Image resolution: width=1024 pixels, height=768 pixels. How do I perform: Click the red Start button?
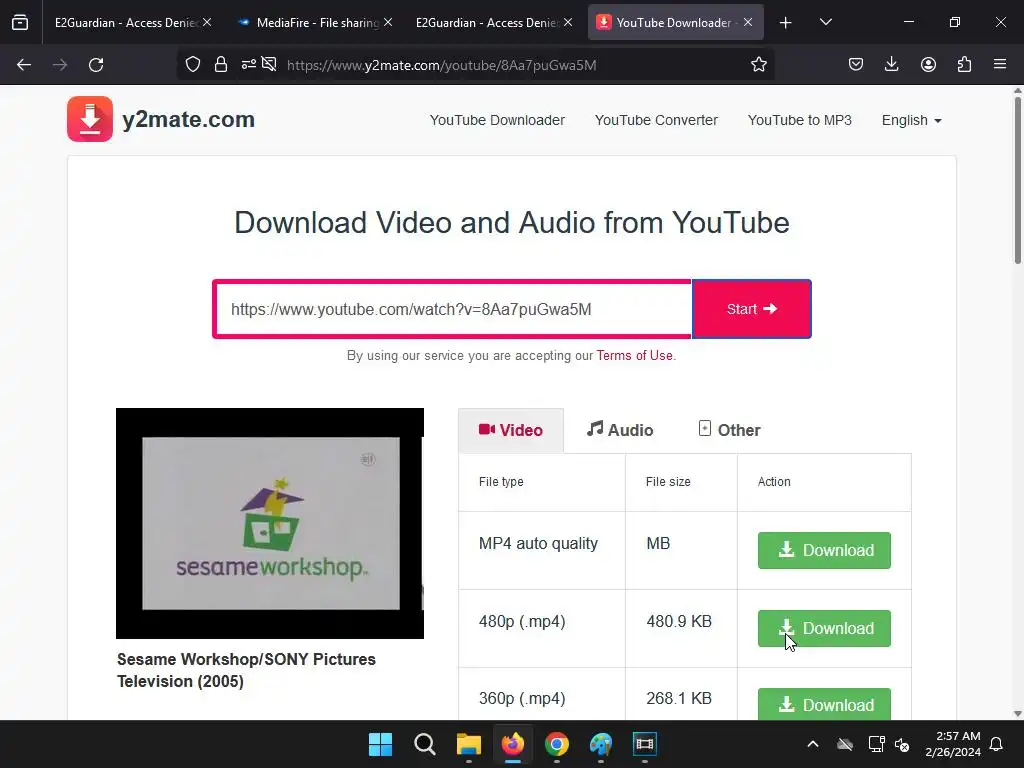pyautogui.click(x=752, y=309)
